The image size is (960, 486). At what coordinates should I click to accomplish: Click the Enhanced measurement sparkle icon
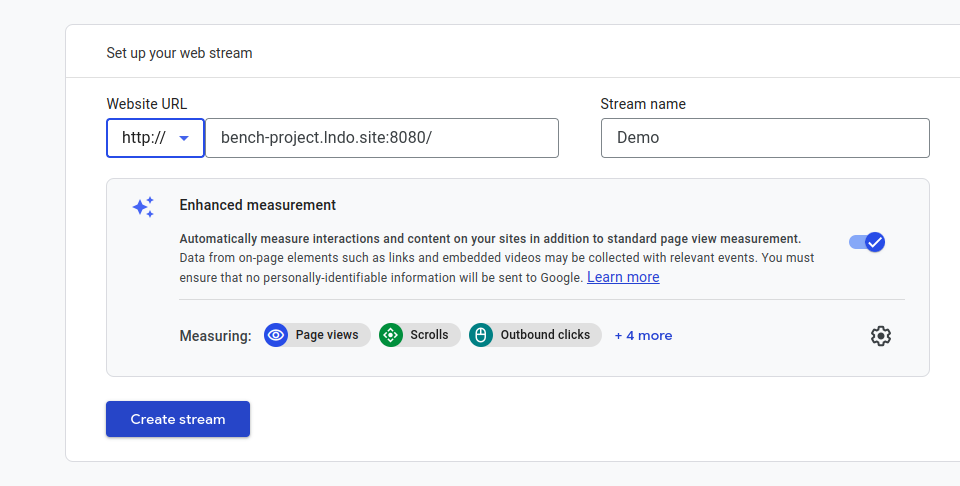[x=143, y=207]
